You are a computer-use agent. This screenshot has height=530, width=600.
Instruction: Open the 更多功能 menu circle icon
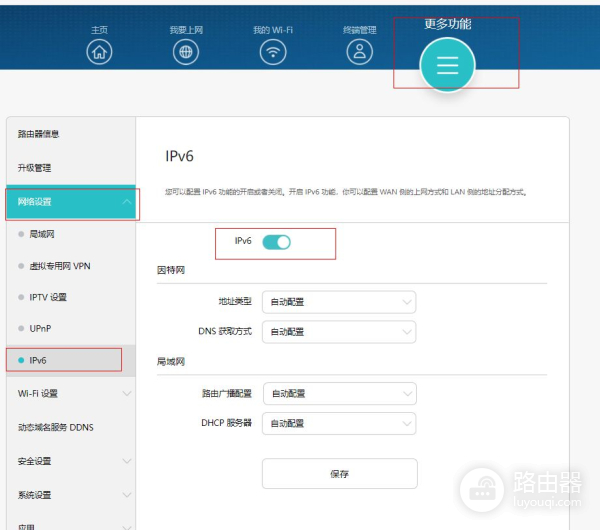[447, 65]
